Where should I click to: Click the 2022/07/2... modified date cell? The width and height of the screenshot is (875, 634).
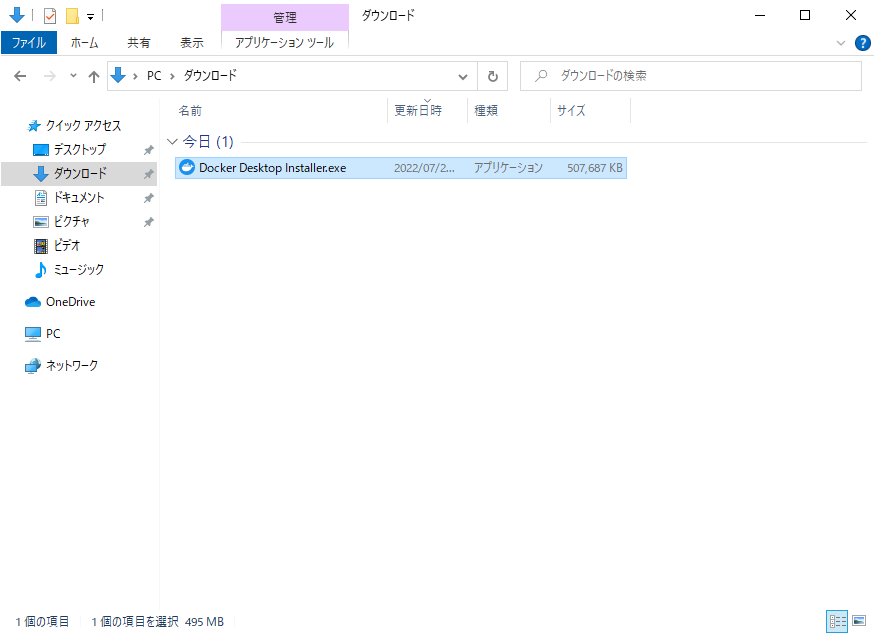424,168
